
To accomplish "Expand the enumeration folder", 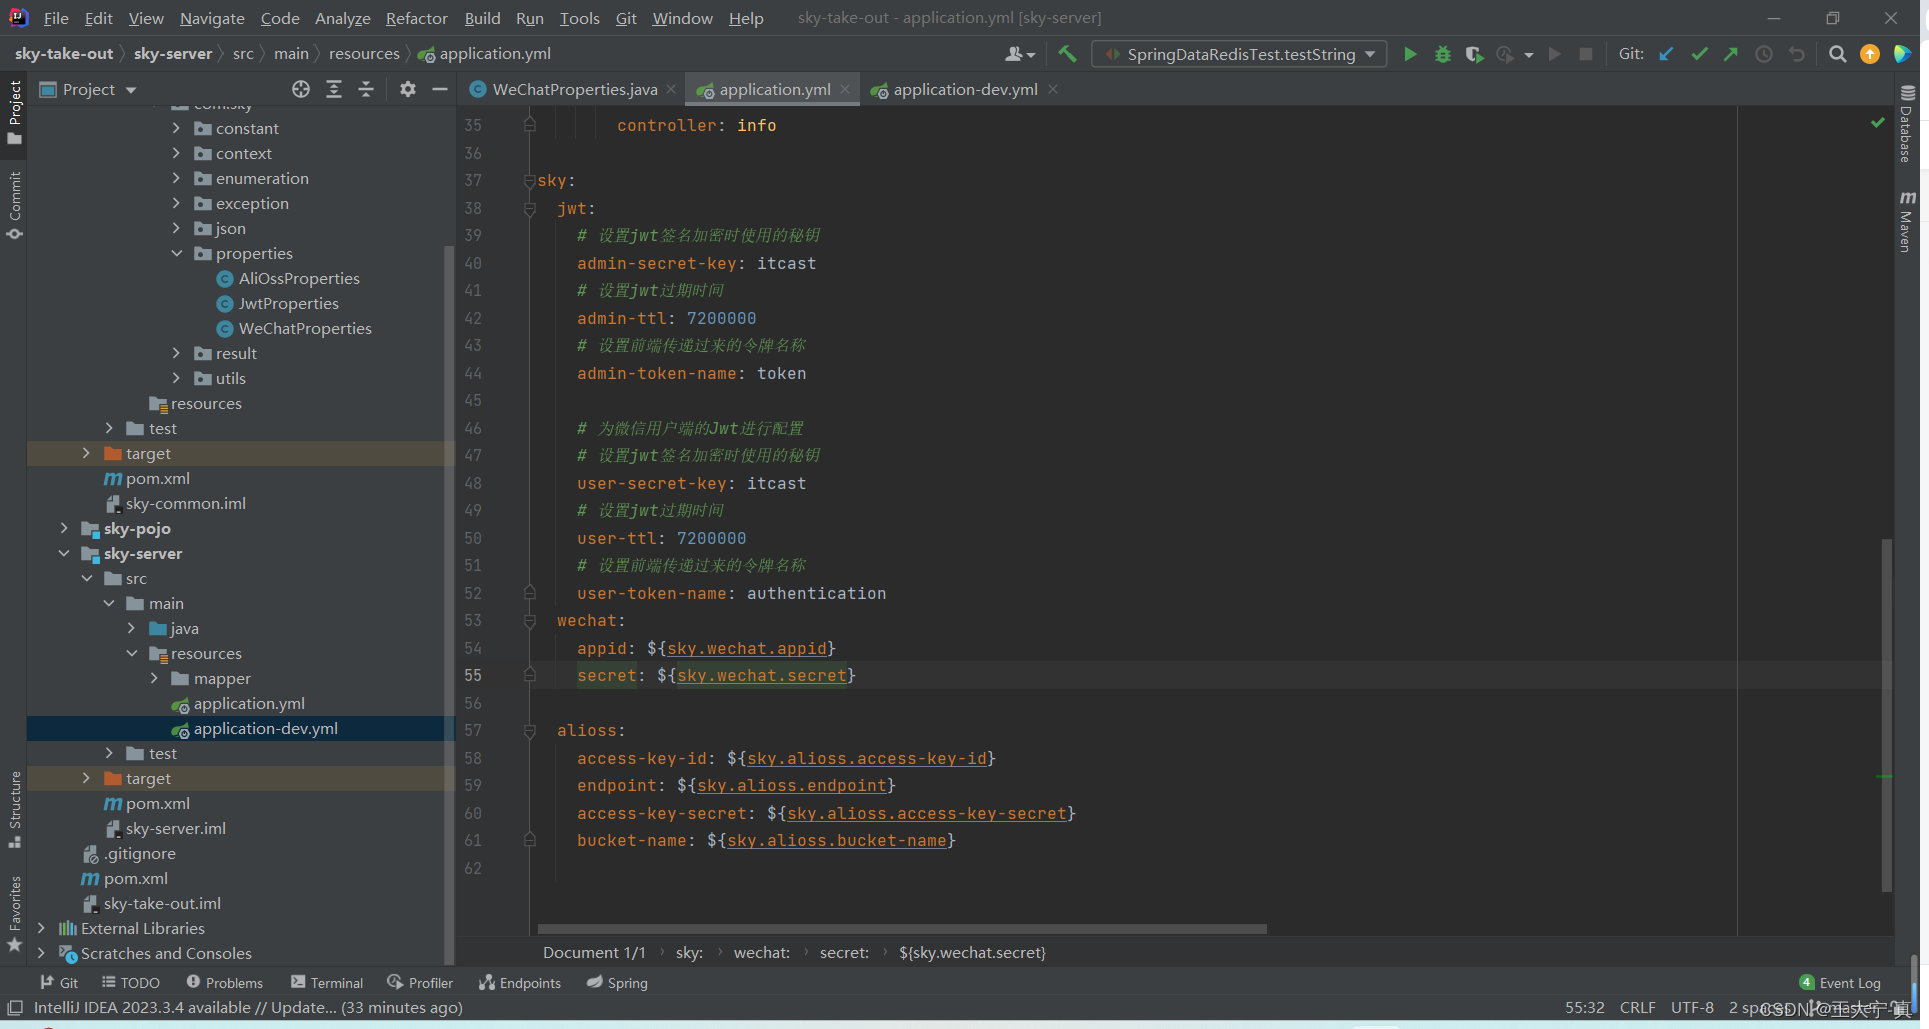I will click(177, 178).
